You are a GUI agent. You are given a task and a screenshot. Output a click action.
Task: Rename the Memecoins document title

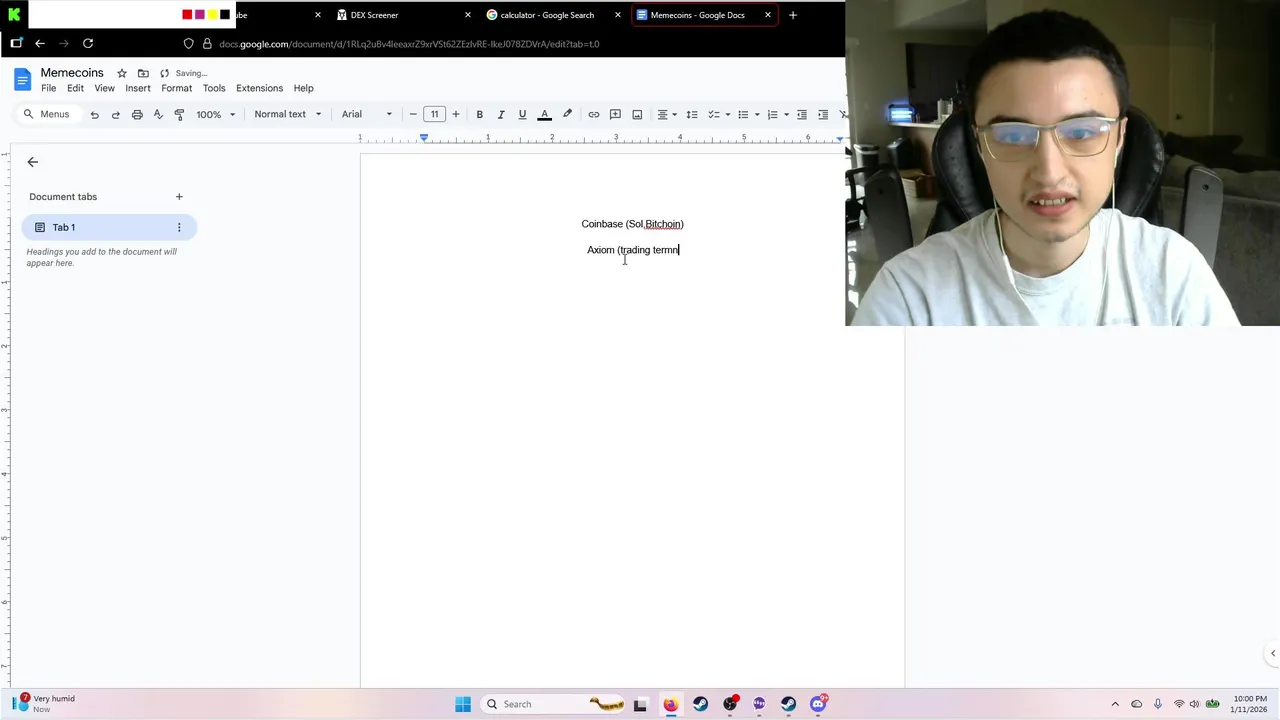point(72,73)
